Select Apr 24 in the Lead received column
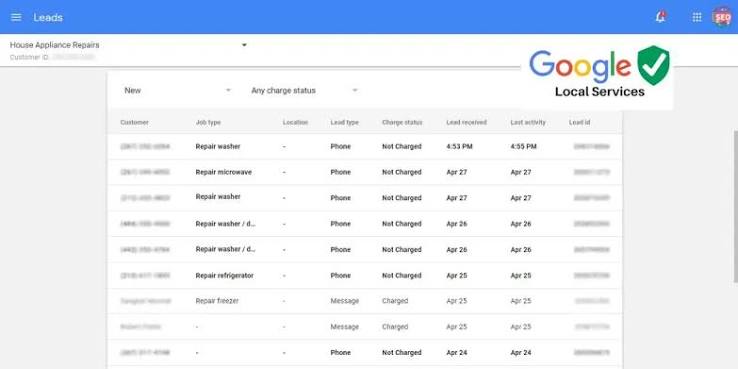 click(457, 353)
